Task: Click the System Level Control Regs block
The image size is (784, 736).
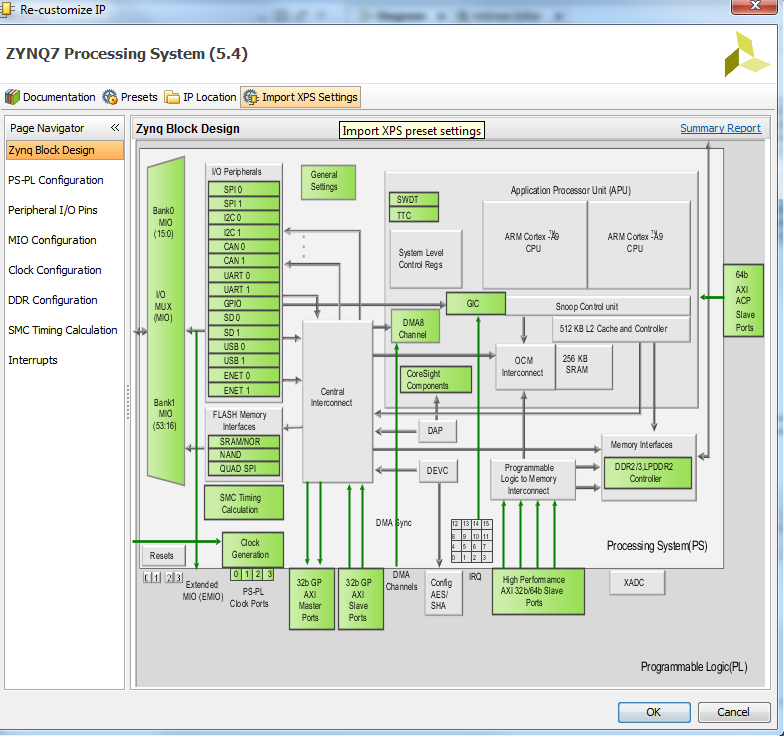Action: pos(426,258)
